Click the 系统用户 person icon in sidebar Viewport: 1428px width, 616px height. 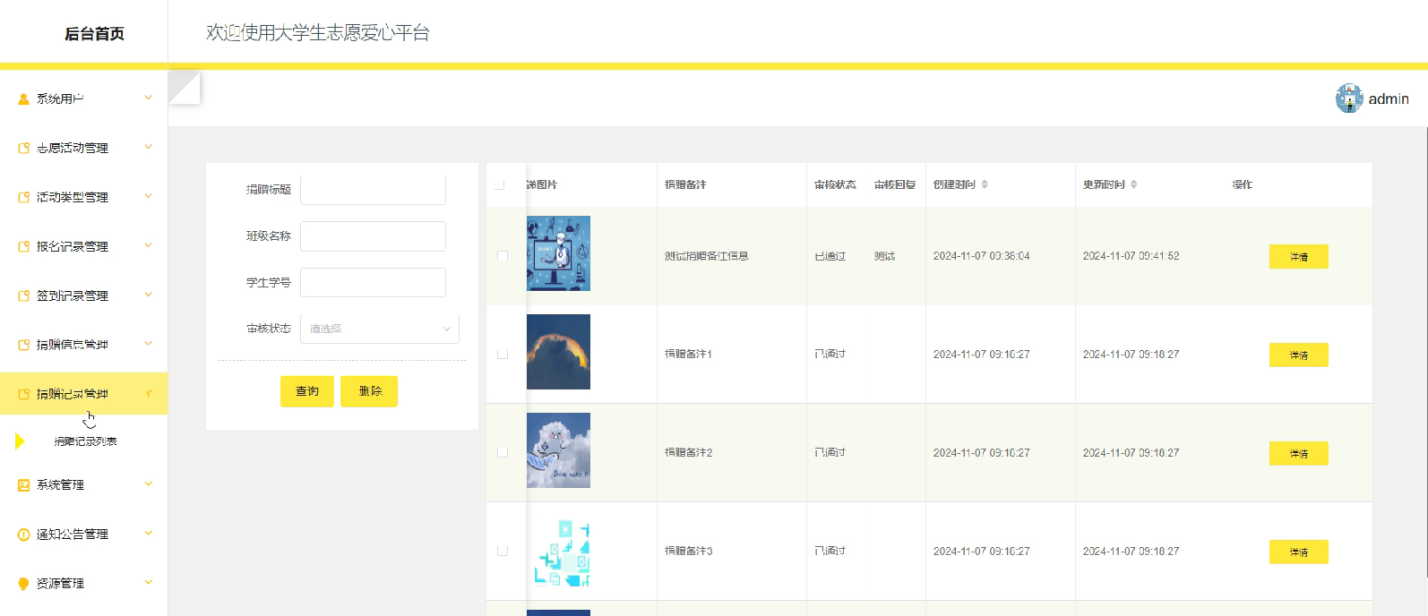pyautogui.click(x=24, y=99)
